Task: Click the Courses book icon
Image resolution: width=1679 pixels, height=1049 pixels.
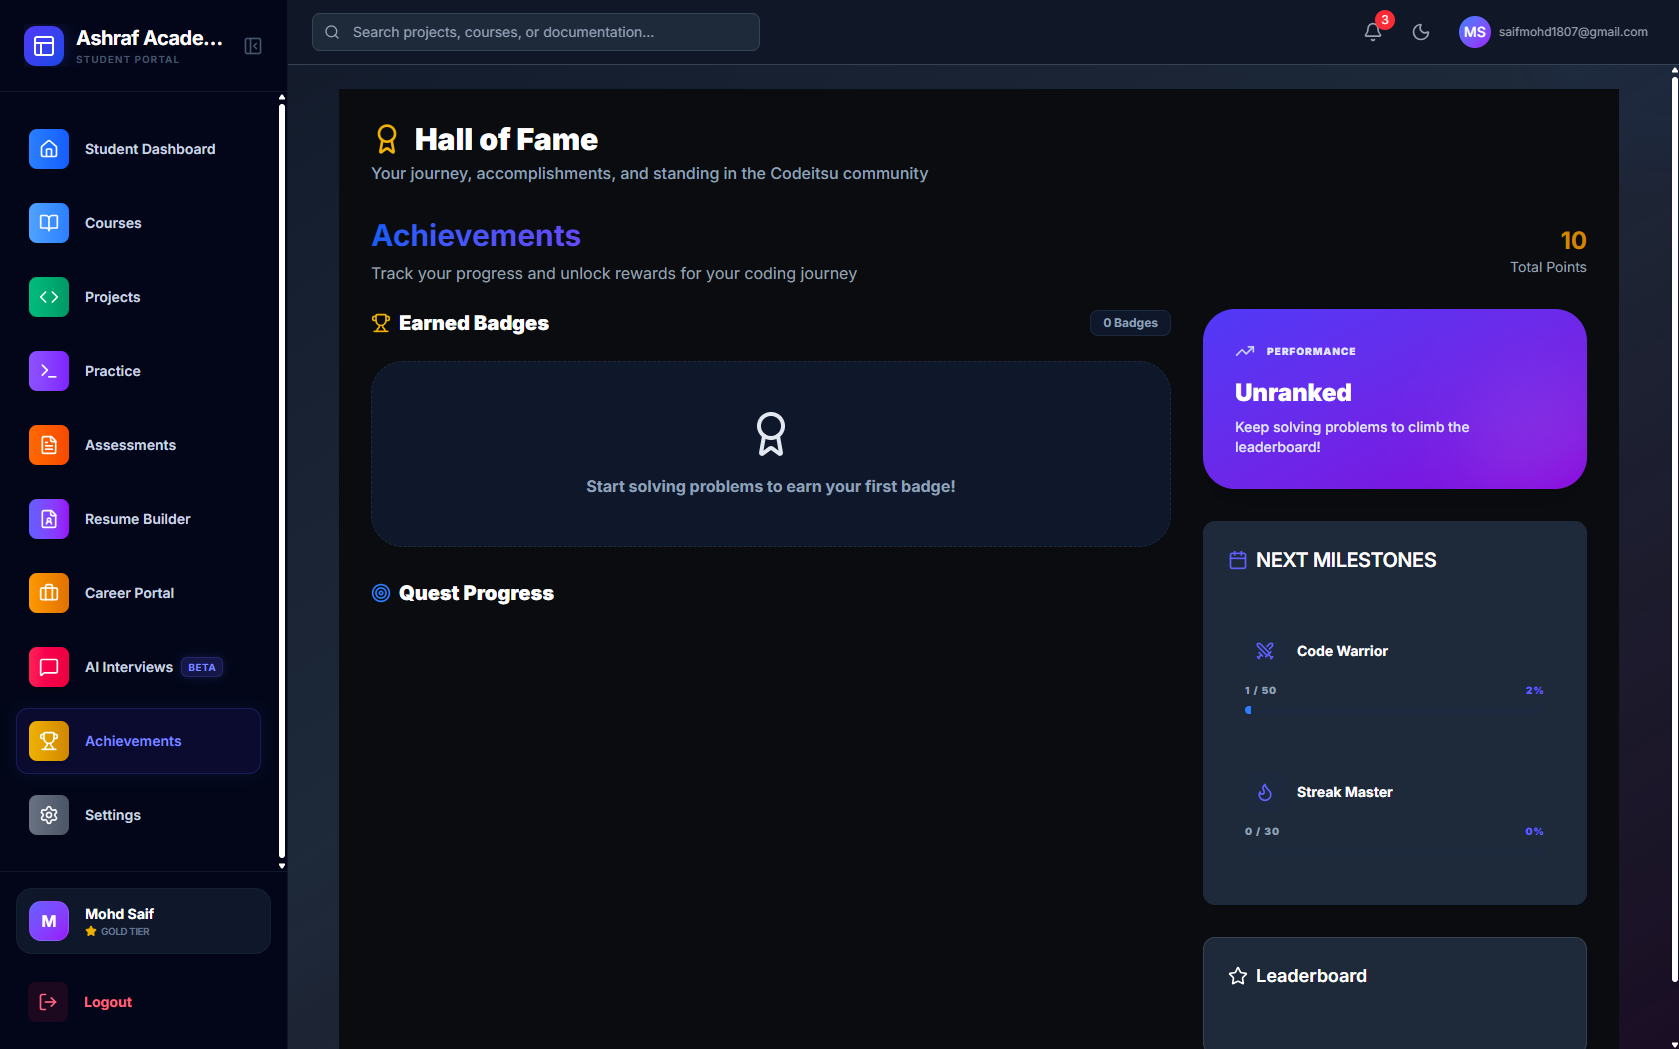Action: [x=49, y=223]
